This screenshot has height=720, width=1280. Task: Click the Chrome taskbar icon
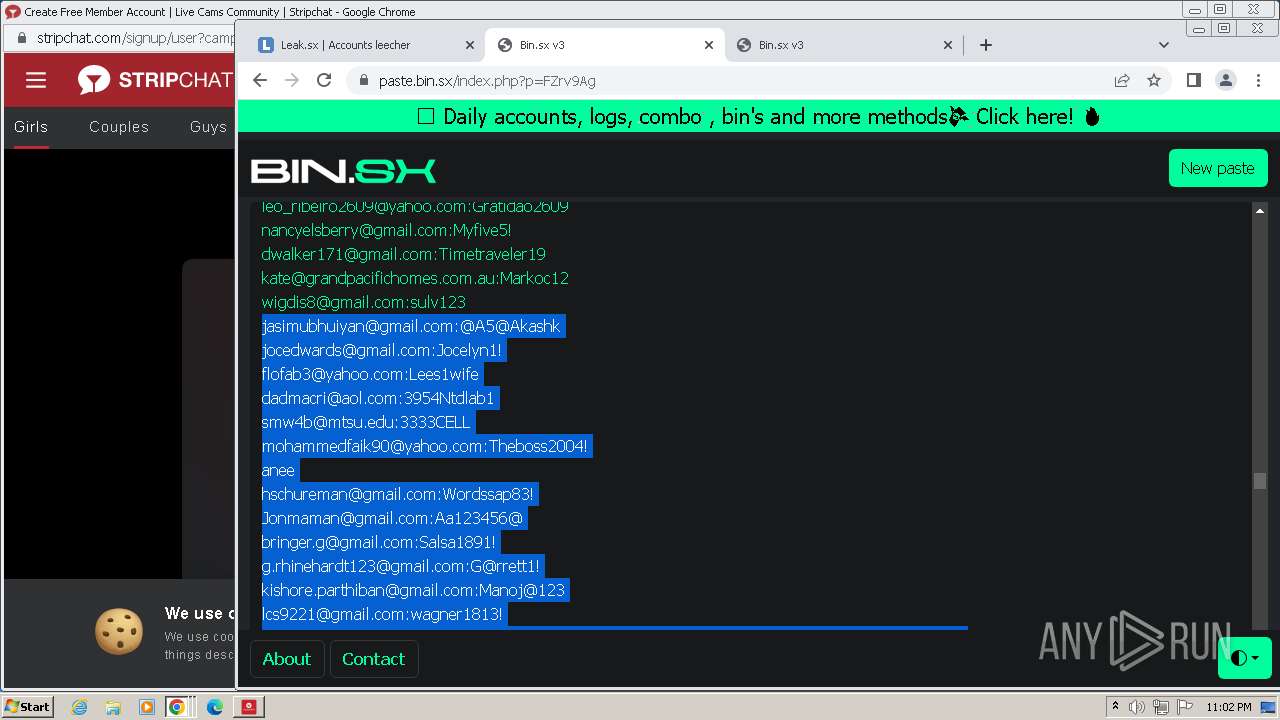[177, 707]
